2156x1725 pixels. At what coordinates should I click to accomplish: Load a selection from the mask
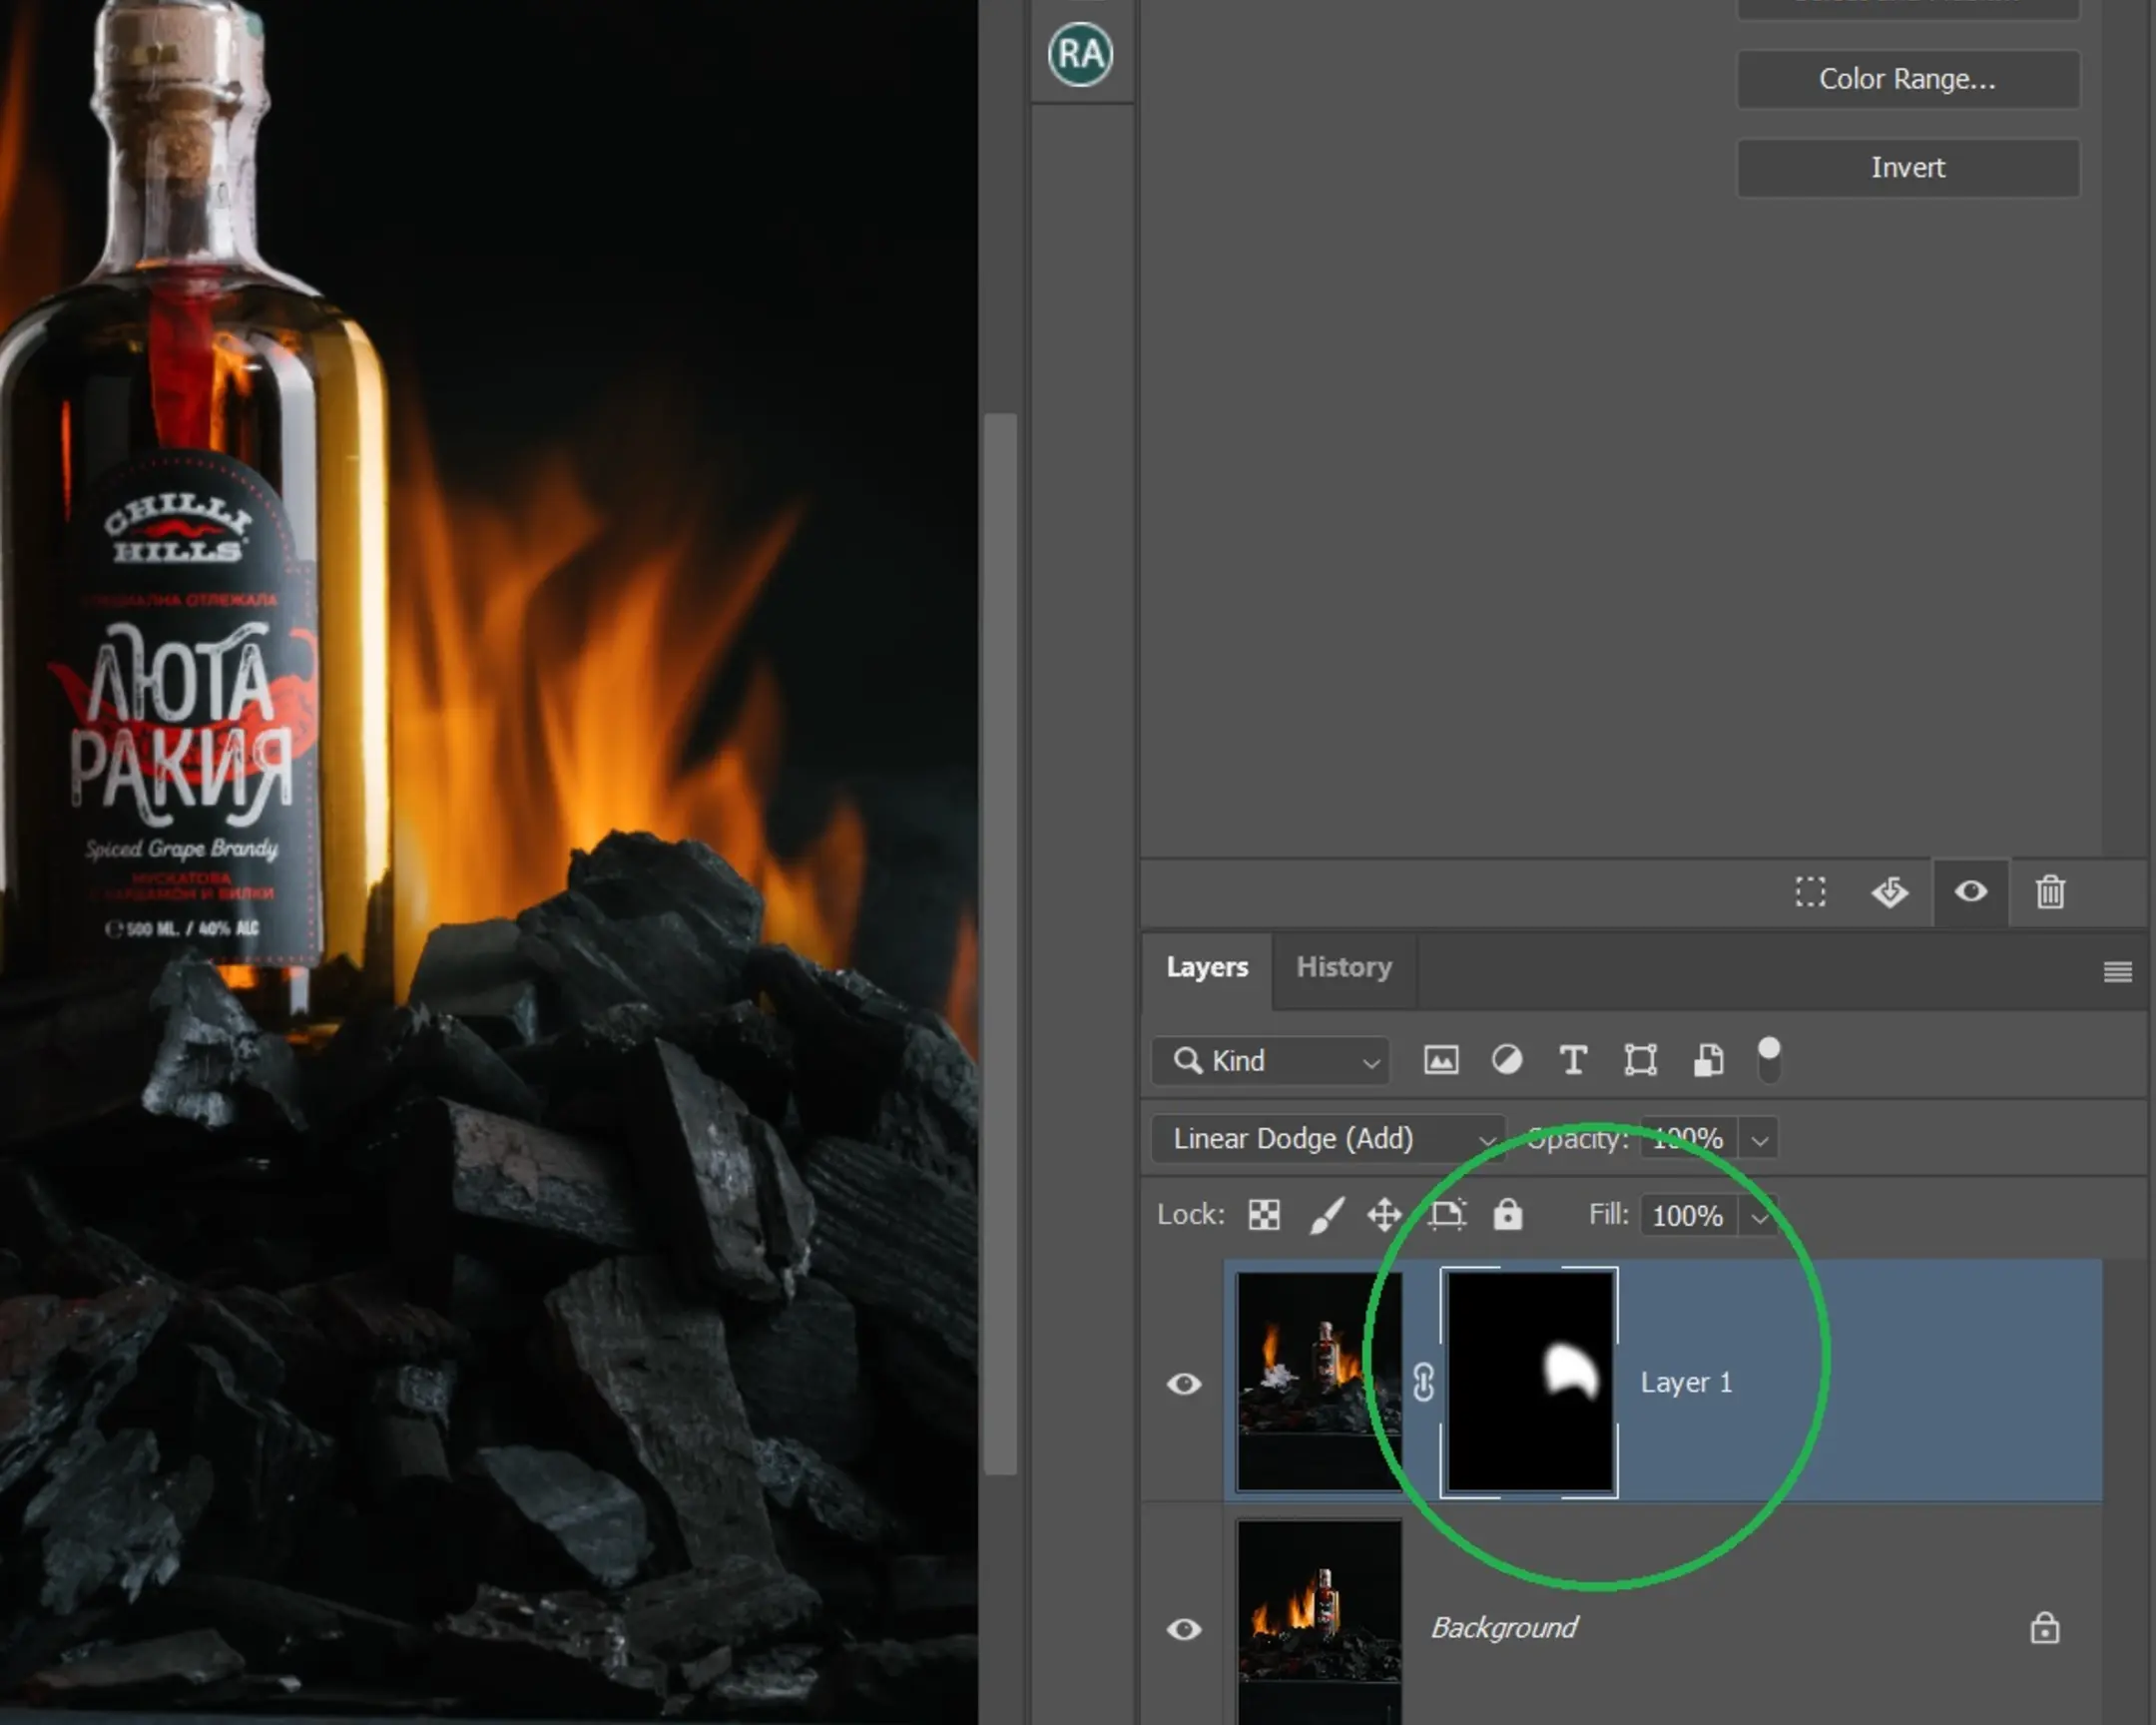point(1810,893)
